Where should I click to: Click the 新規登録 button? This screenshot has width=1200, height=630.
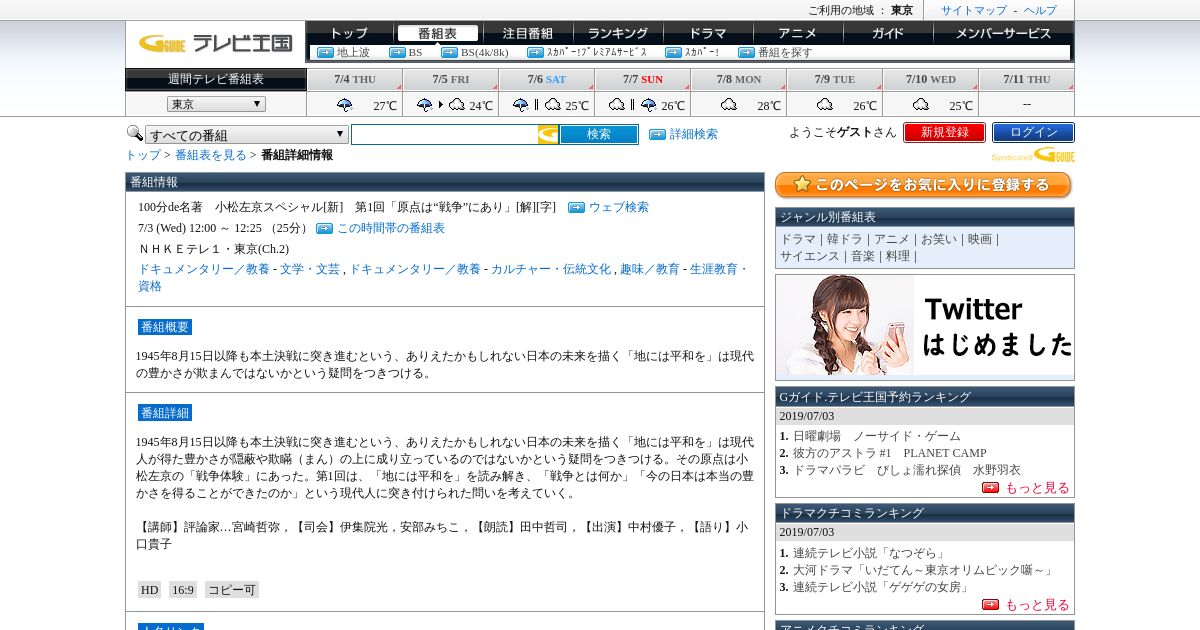click(945, 132)
